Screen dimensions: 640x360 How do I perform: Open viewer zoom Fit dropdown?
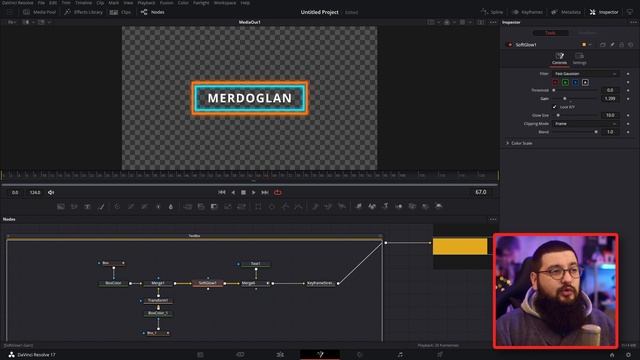(12, 22)
